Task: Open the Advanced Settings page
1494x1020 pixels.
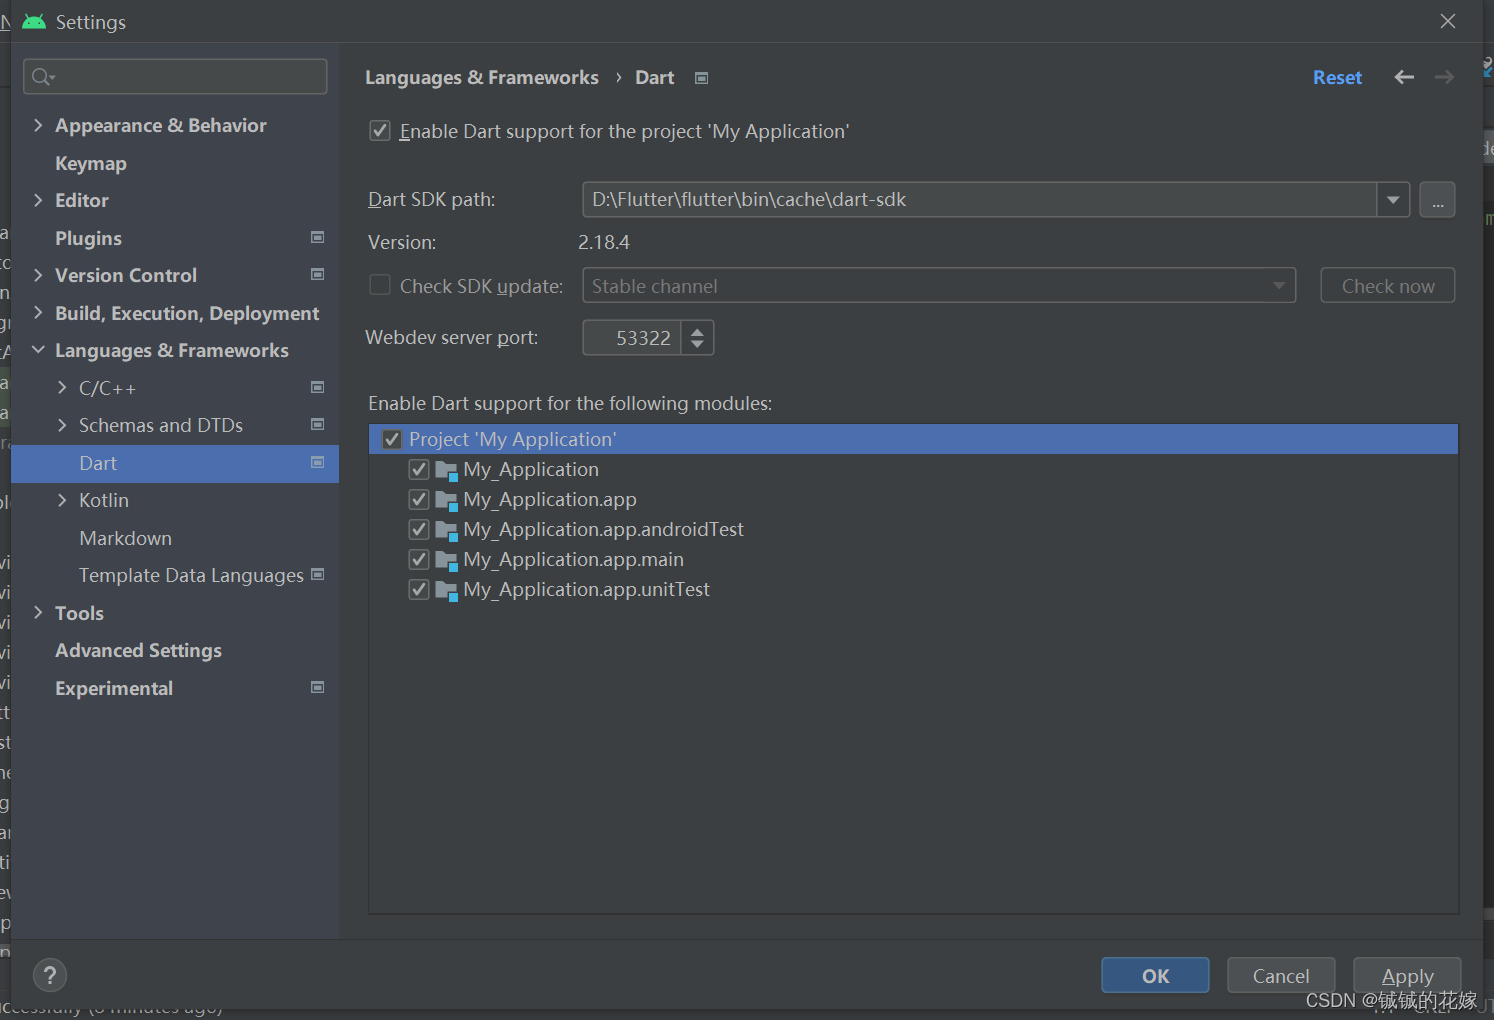Action: coord(138,650)
